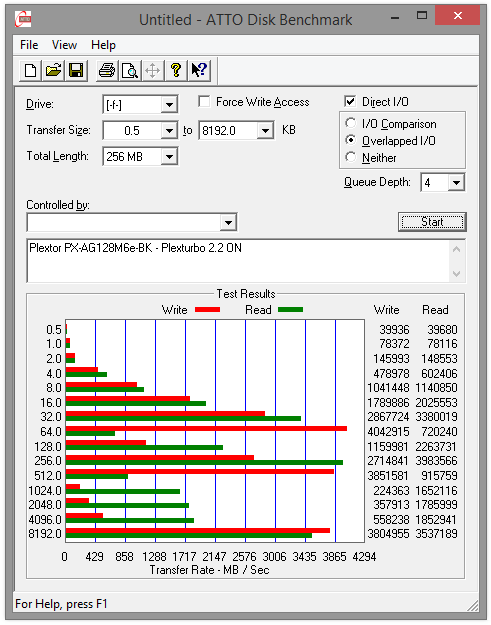The width and height of the screenshot is (491, 625).
Task: Open the View menu
Action: [x=64, y=45]
